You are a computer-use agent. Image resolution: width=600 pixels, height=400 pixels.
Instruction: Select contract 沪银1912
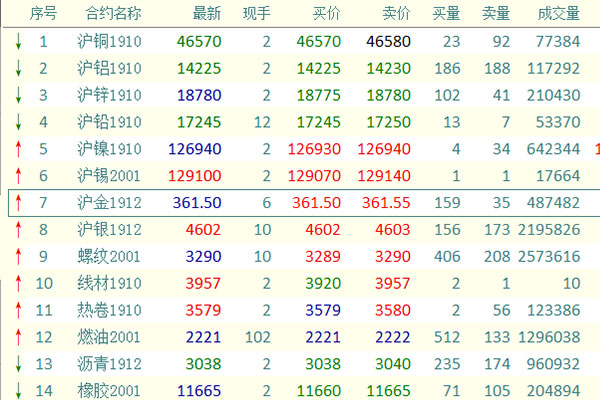coord(109,229)
